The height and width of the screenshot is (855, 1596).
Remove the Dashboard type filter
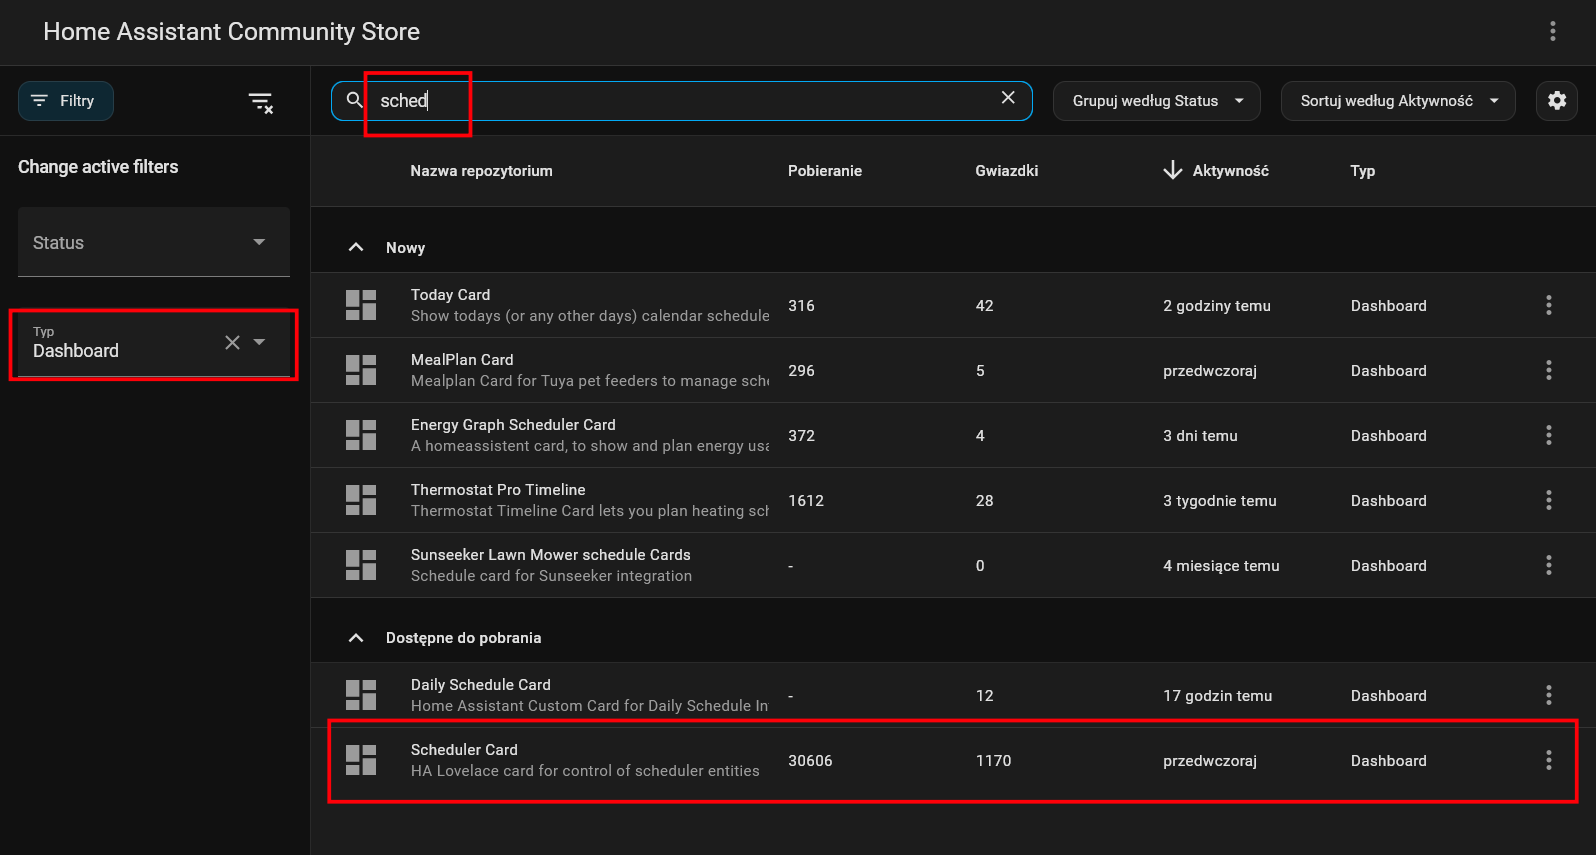coord(232,343)
